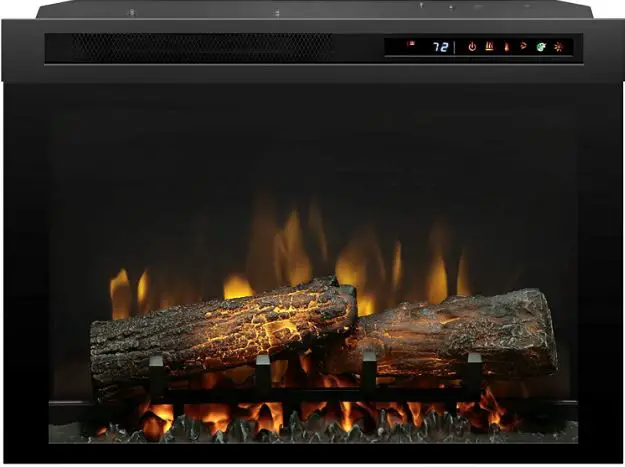Screen dimensions: 625x467
Task: Tap the heat waves heater icon
Action: (489, 46)
